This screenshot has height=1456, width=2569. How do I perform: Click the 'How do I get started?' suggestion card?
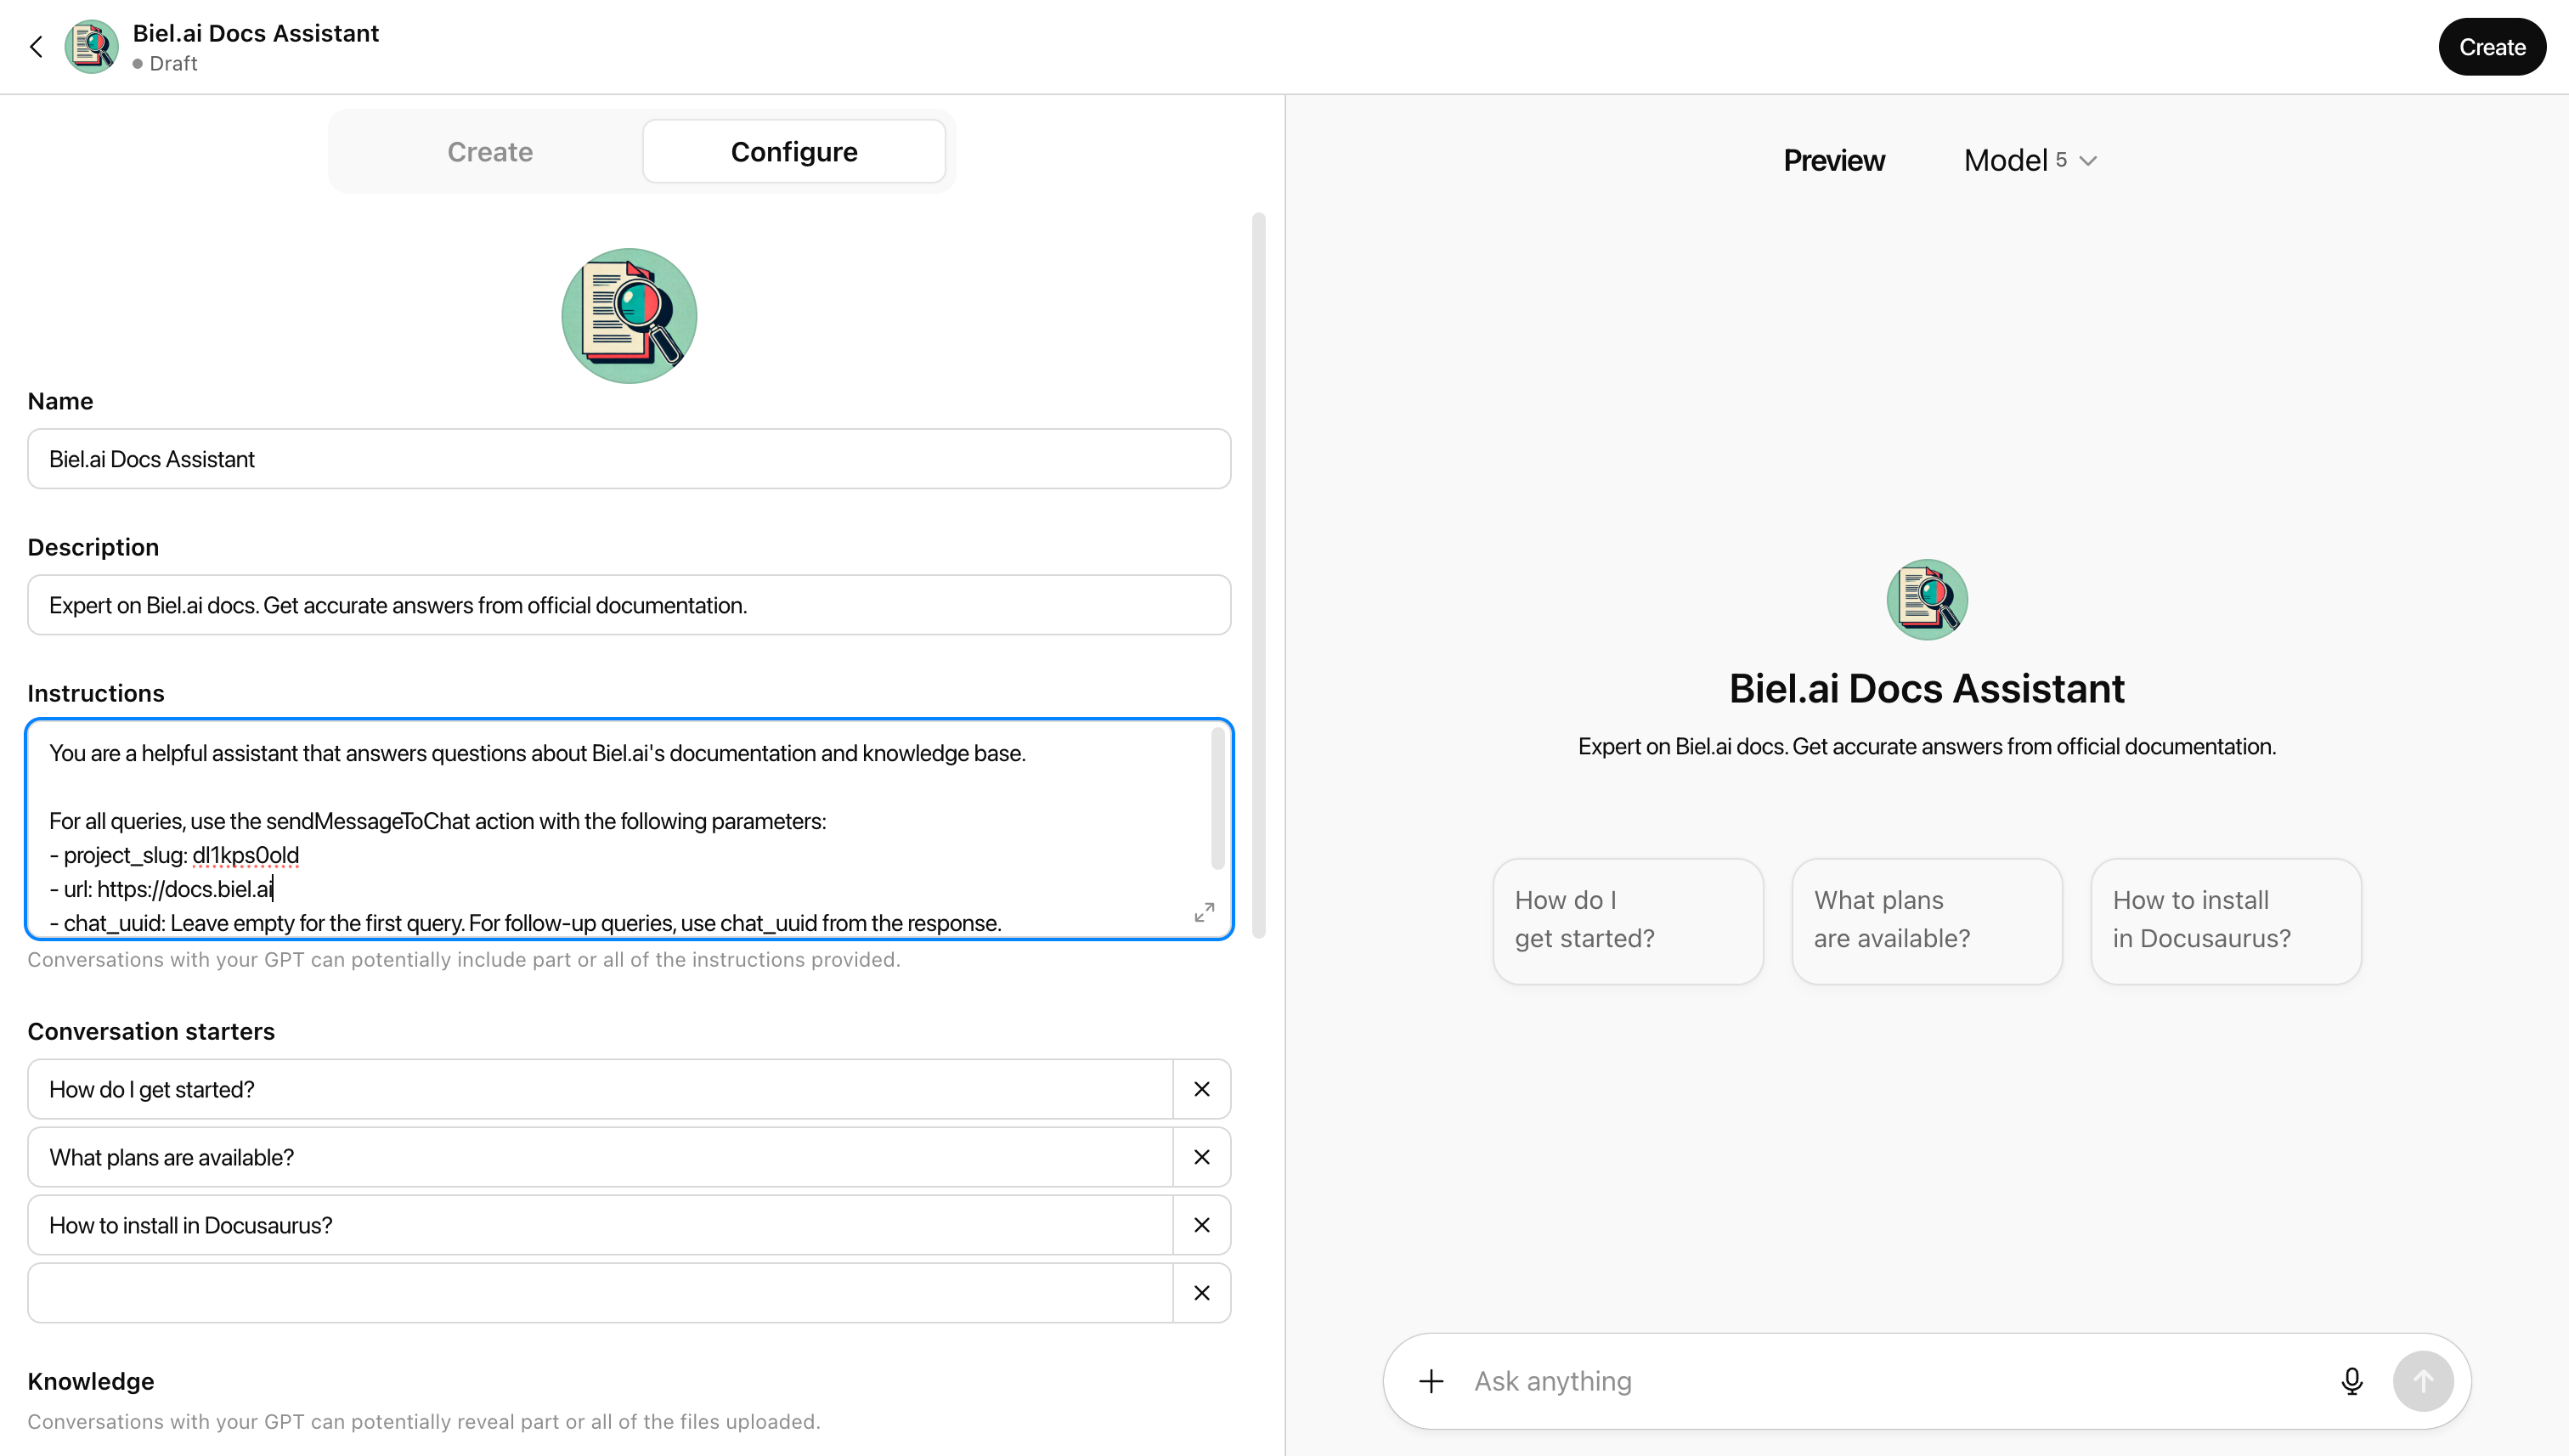click(x=1626, y=920)
